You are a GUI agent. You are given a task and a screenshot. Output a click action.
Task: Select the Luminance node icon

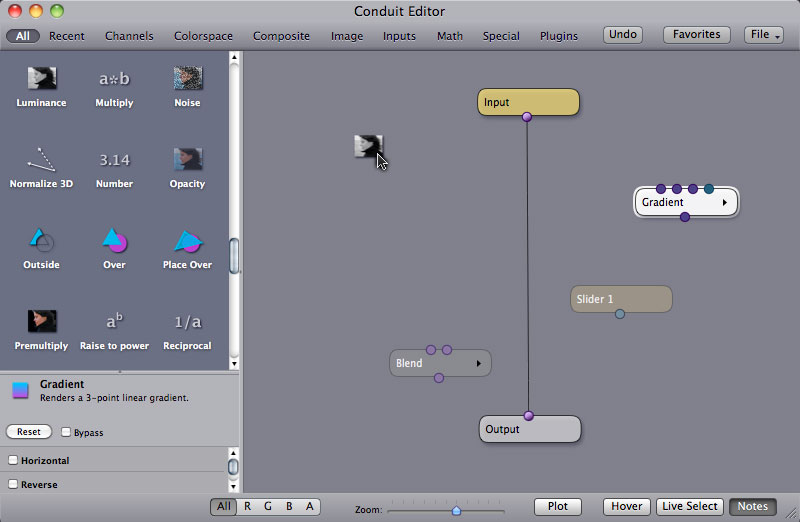pos(41,79)
